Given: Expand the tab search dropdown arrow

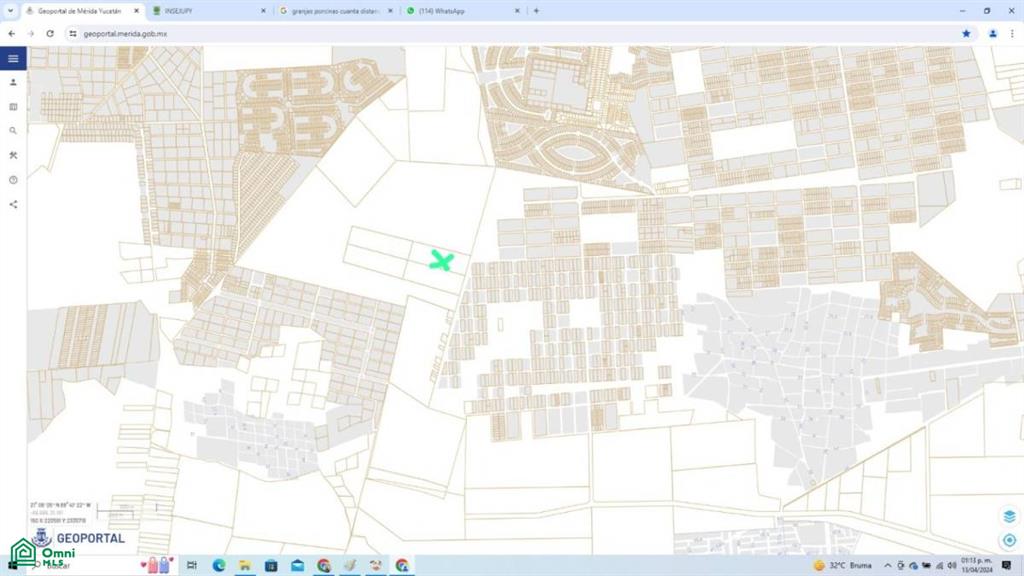Looking at the screenshot, I should (10, 10).
